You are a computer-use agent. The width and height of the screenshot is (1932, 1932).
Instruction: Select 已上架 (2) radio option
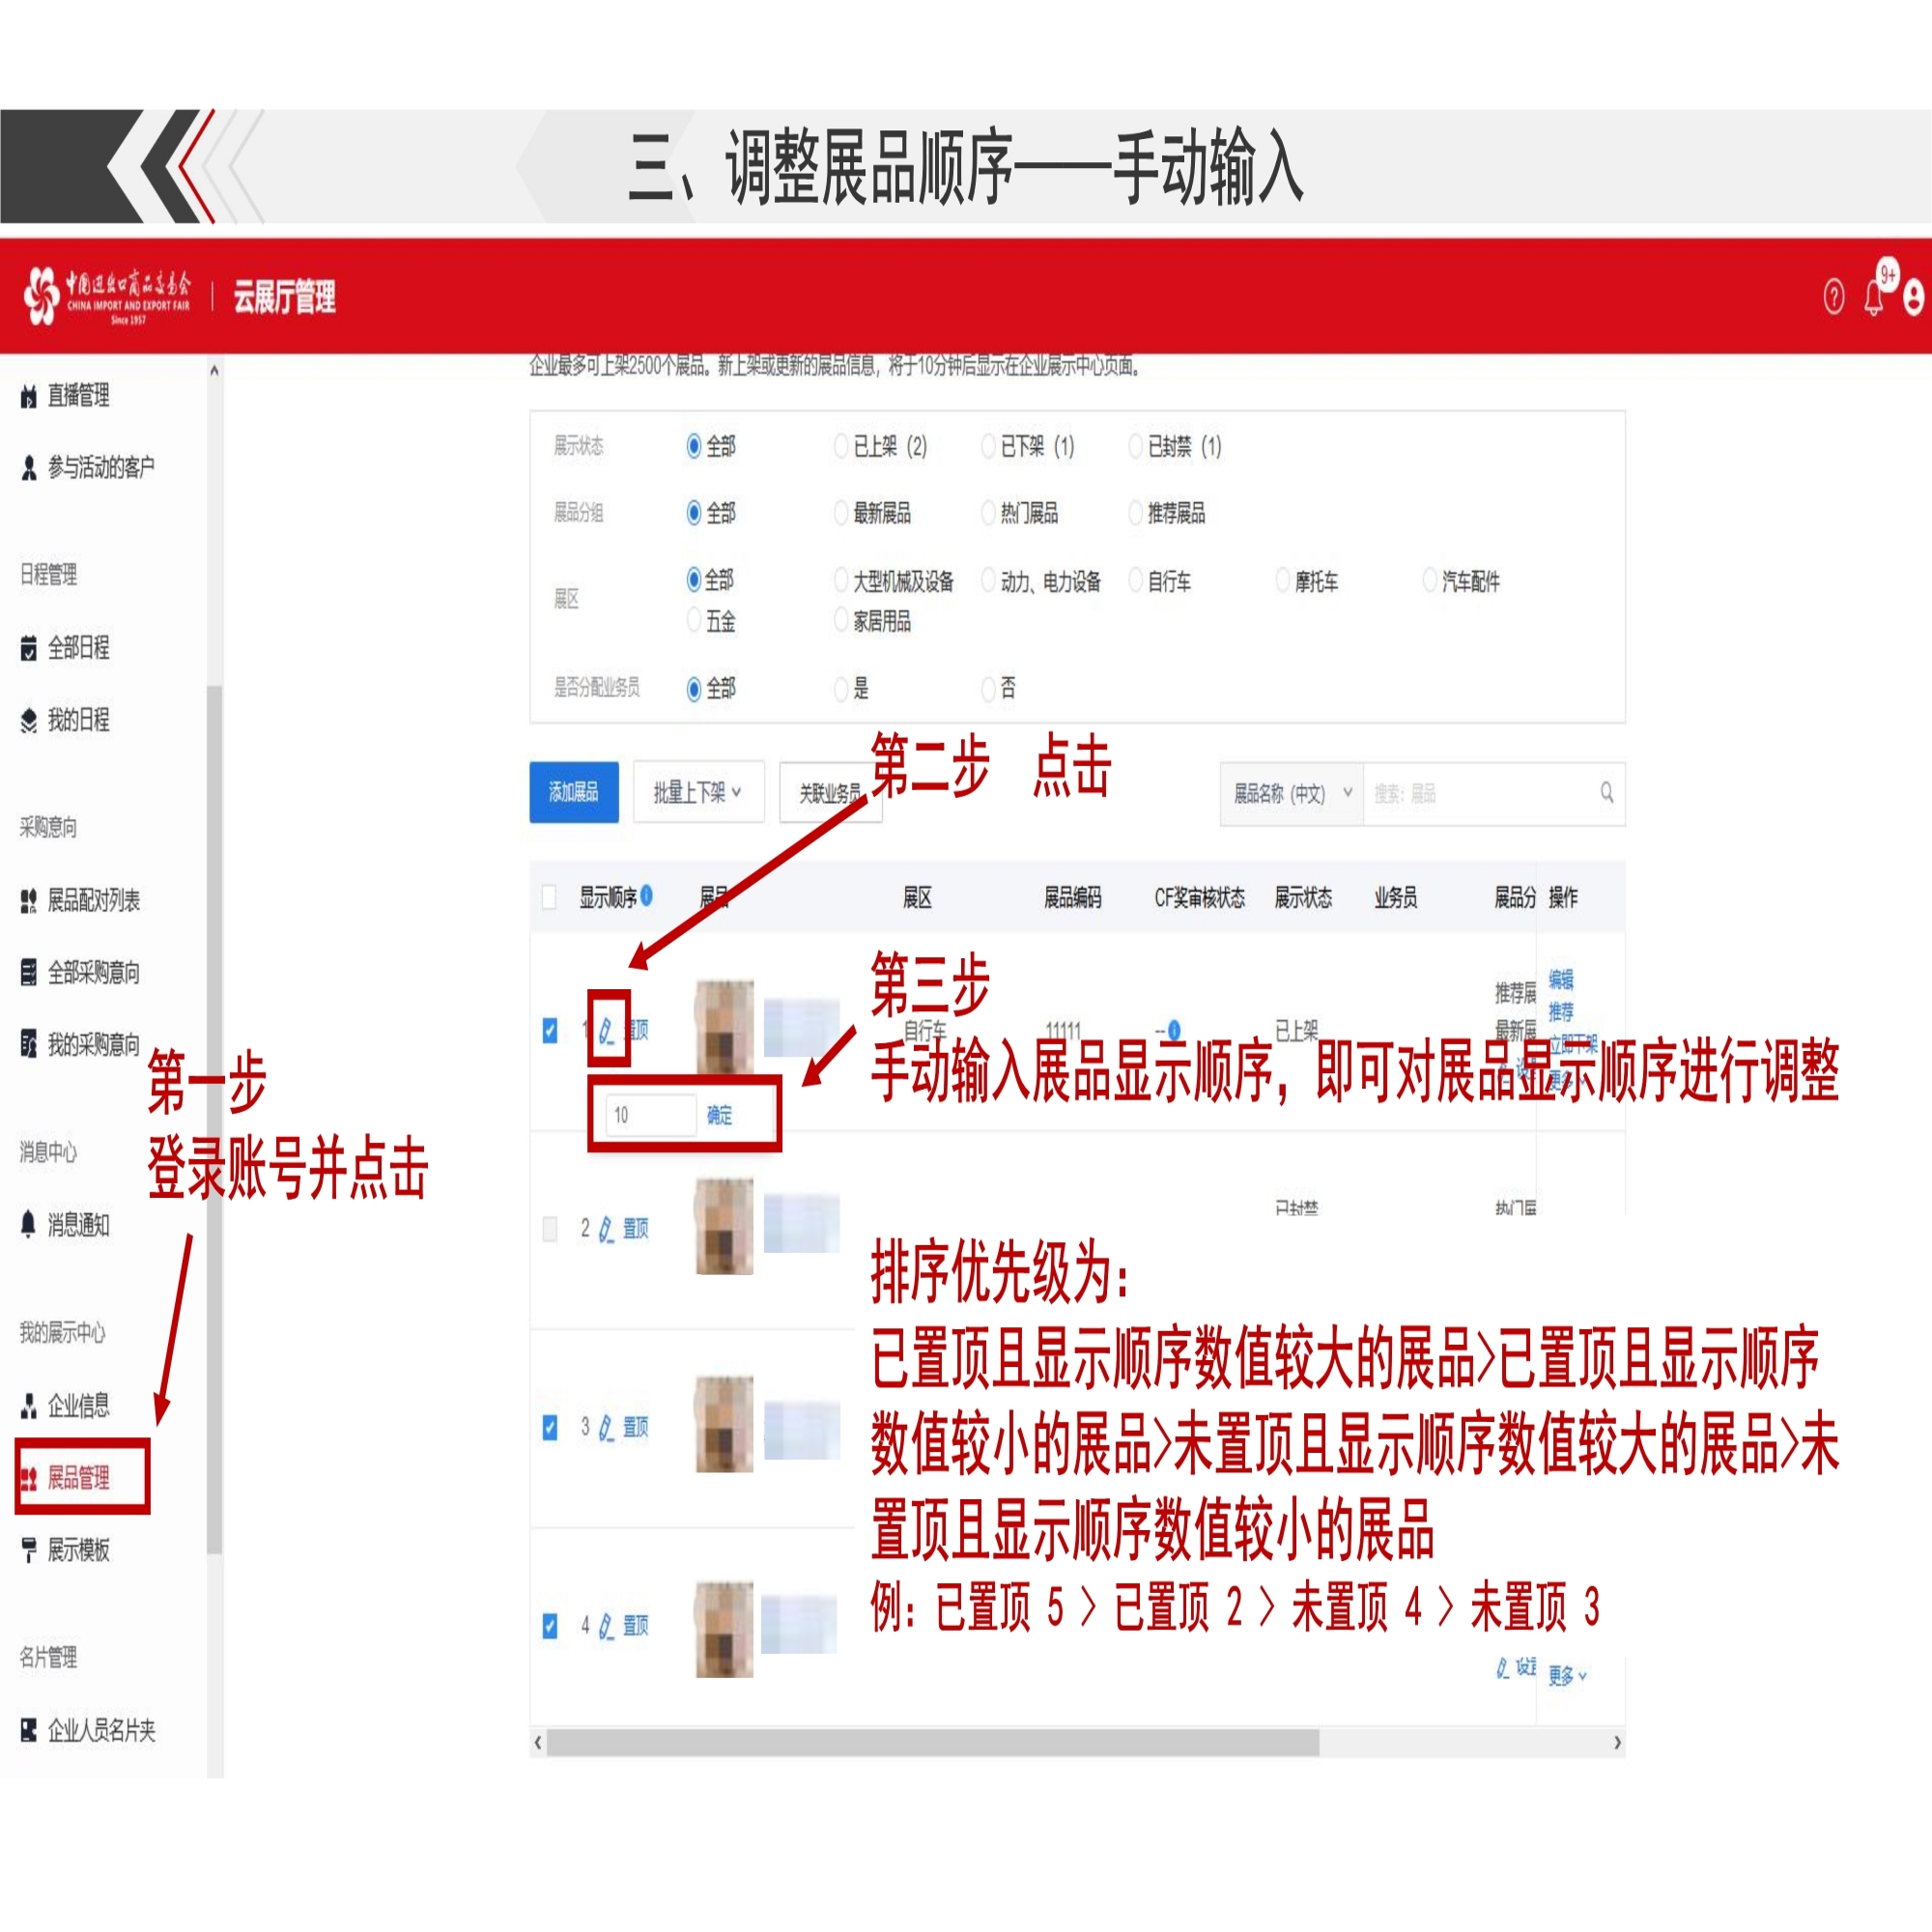pos(841,446)
